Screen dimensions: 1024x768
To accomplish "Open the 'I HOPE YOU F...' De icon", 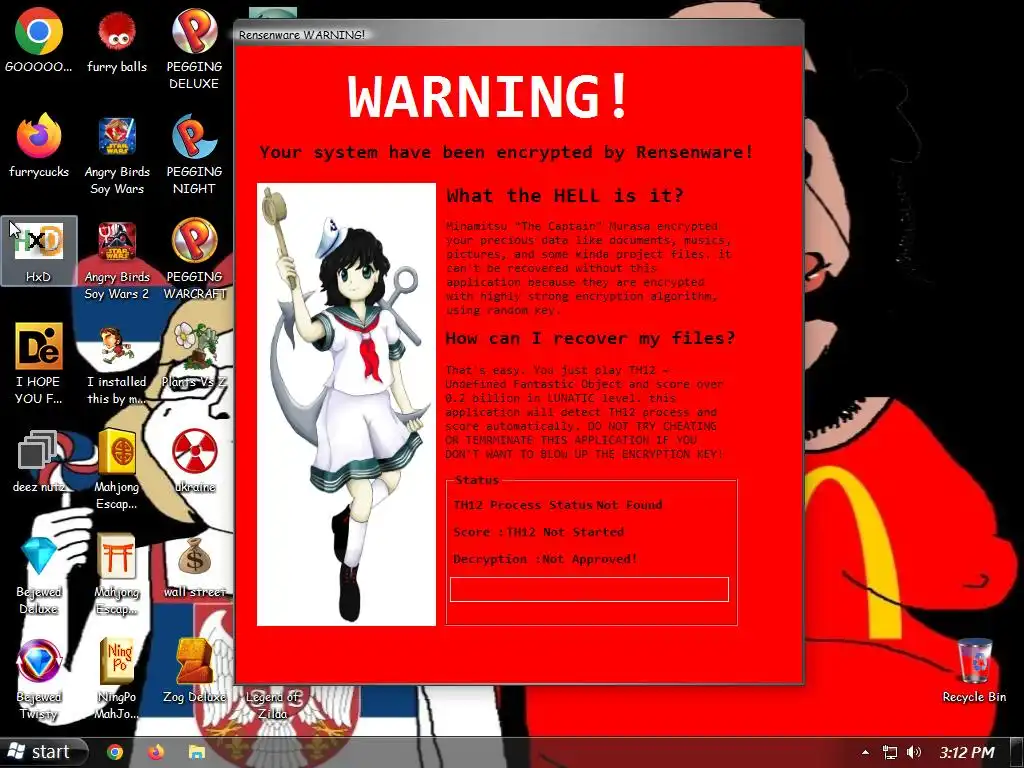I will click(x=39, y=364).
